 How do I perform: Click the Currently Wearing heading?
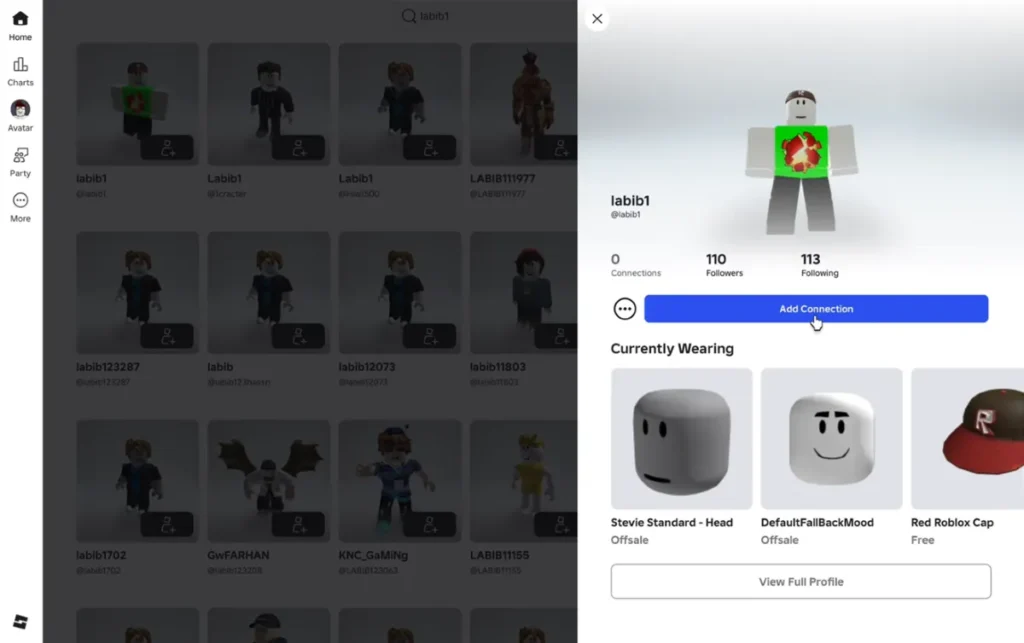point(672,349)
